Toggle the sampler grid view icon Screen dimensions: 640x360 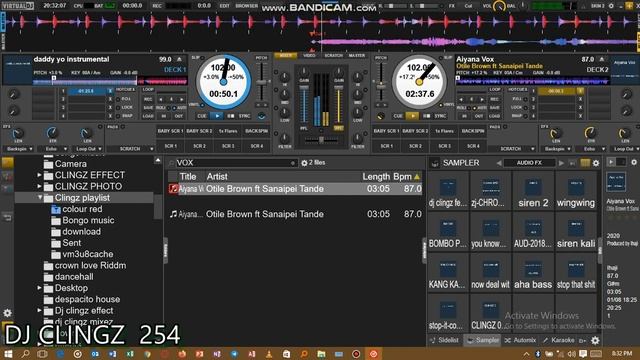pos(585,163)
